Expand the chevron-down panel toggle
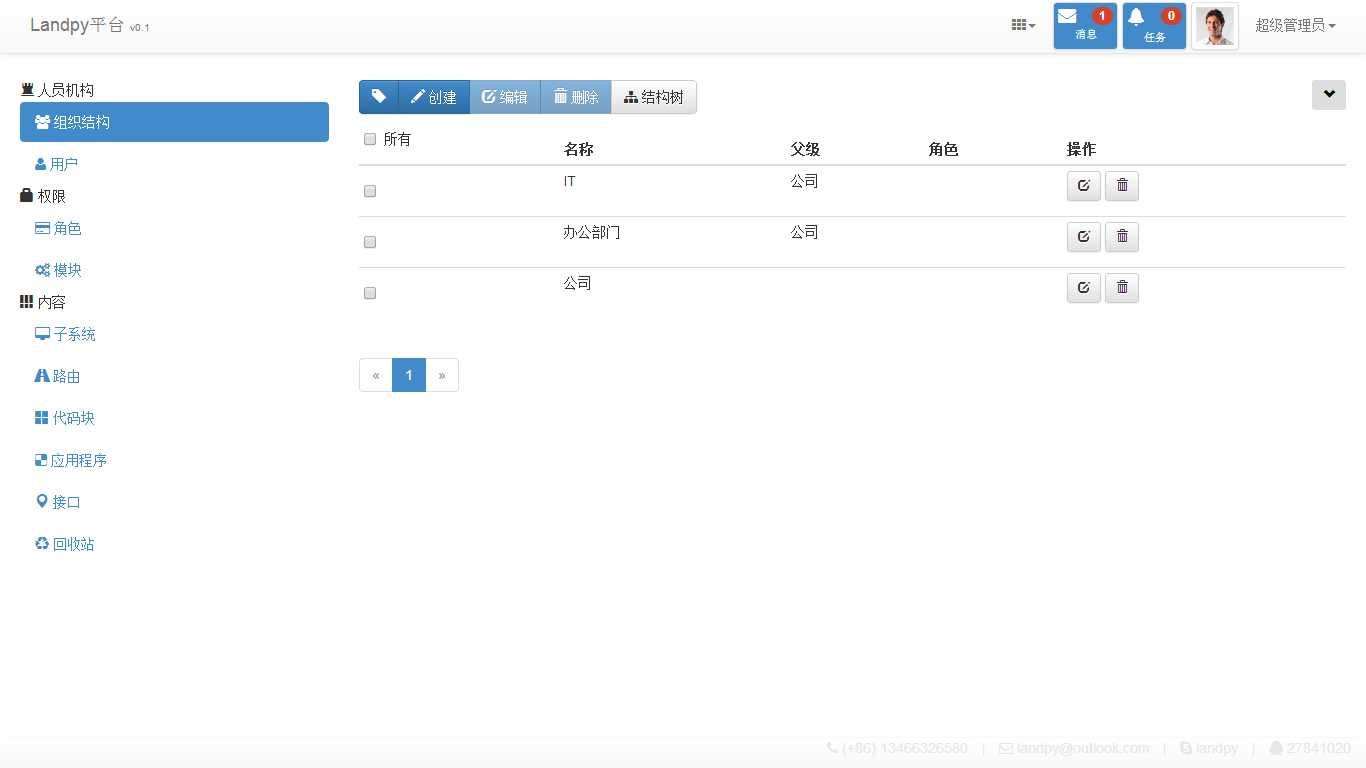The image size is (1366, 768). pos(1329,95)
